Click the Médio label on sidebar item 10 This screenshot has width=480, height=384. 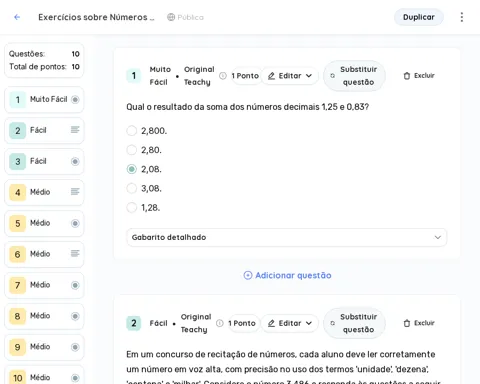click(x=40, y=377)
